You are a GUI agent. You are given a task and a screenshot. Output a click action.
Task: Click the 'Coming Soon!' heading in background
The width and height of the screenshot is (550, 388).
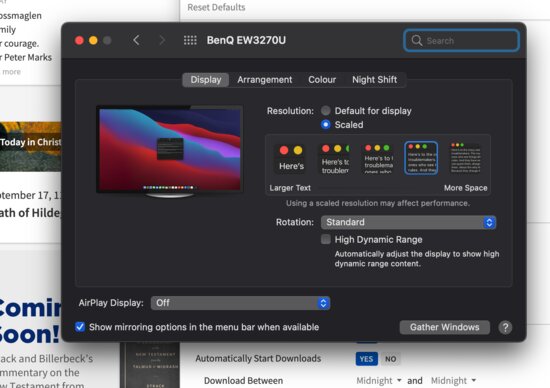tap(30, 321)
